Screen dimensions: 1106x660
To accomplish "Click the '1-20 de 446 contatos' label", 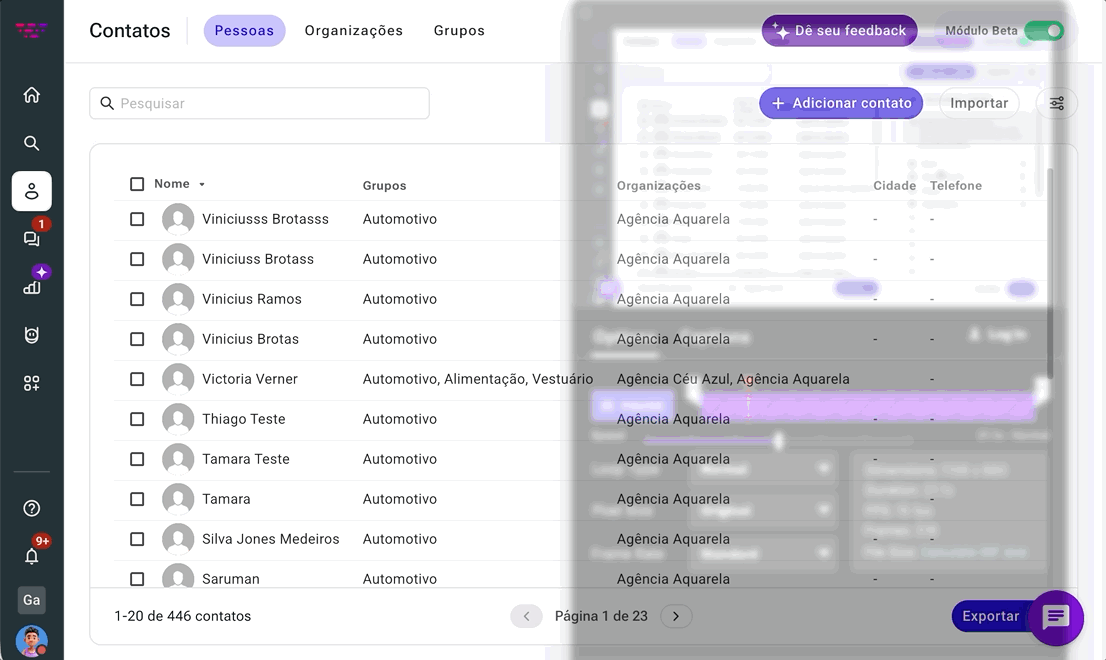I will 183,616.
